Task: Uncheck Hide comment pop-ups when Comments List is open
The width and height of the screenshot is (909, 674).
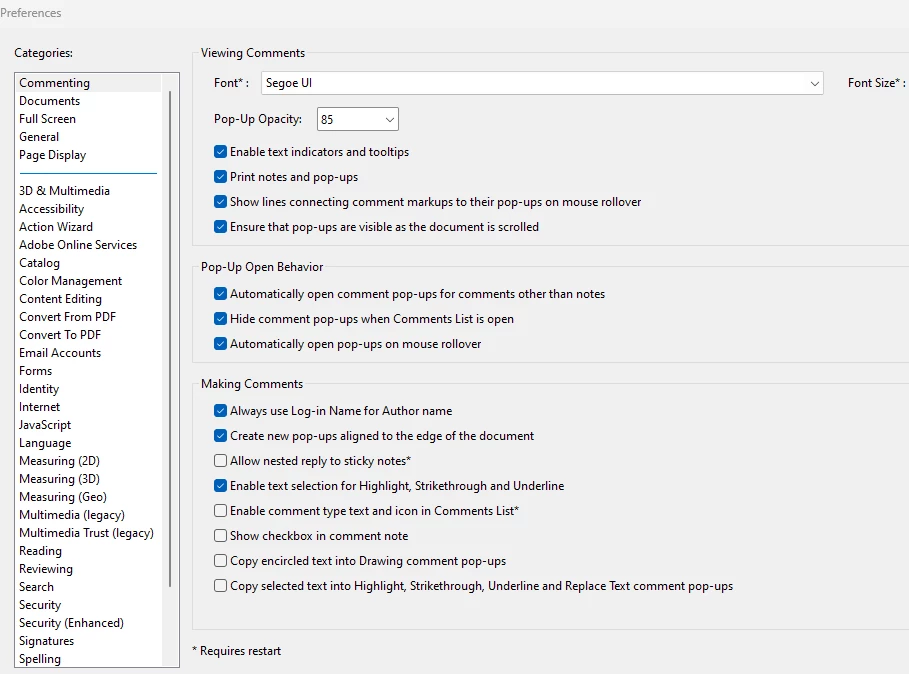Action: click(x=220, y=319)
